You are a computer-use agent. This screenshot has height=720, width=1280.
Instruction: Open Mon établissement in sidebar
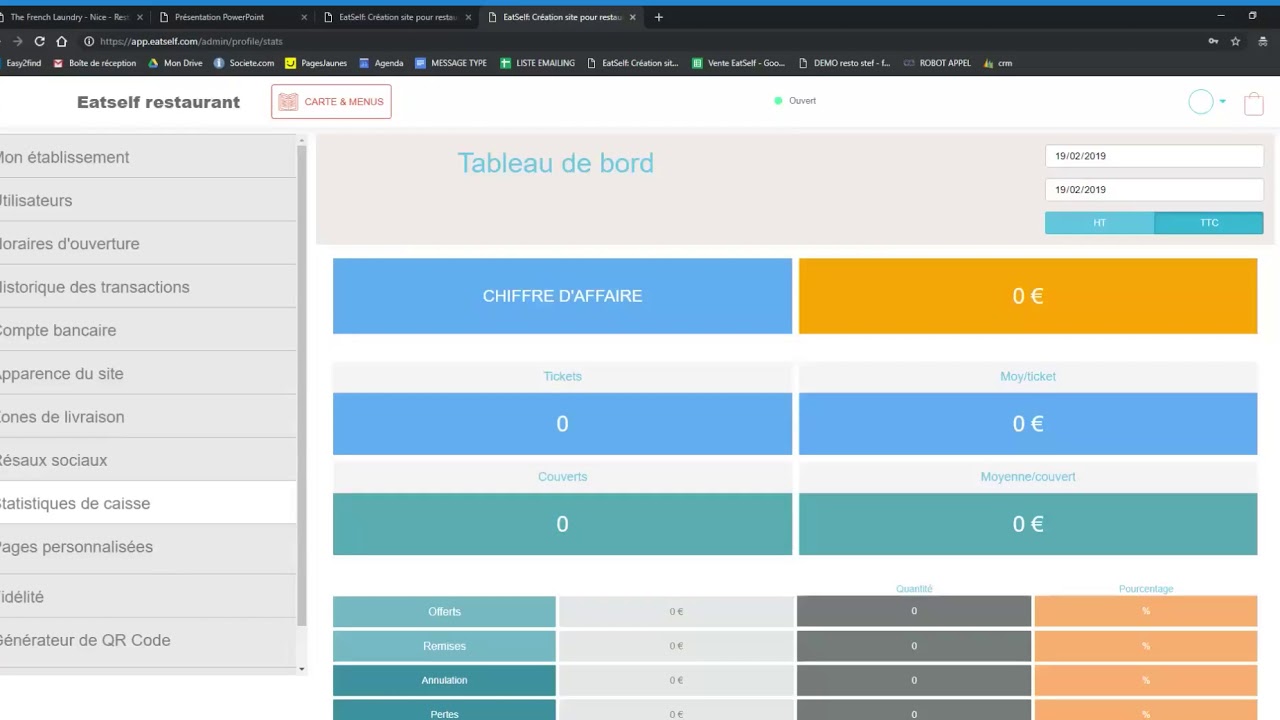tap(148, 157)
